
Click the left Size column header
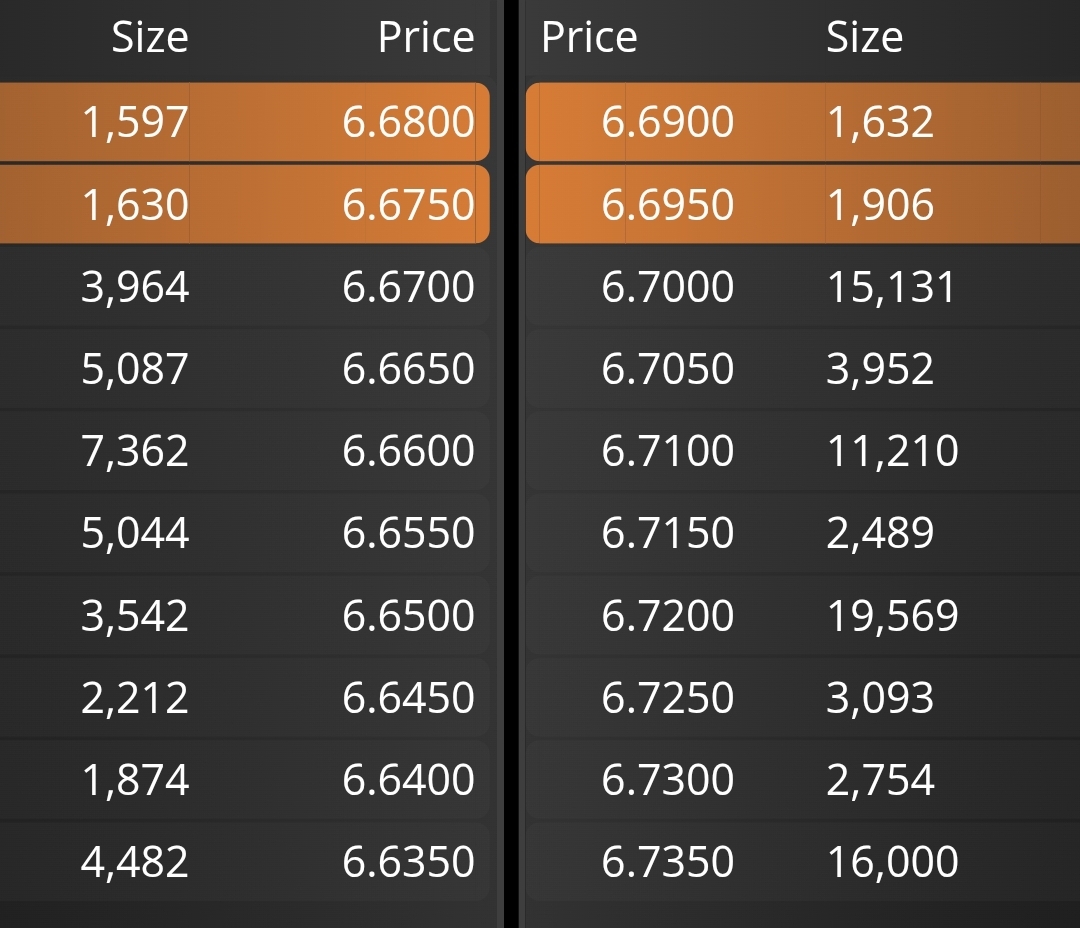pyautogui.click(x=150, y=37)
